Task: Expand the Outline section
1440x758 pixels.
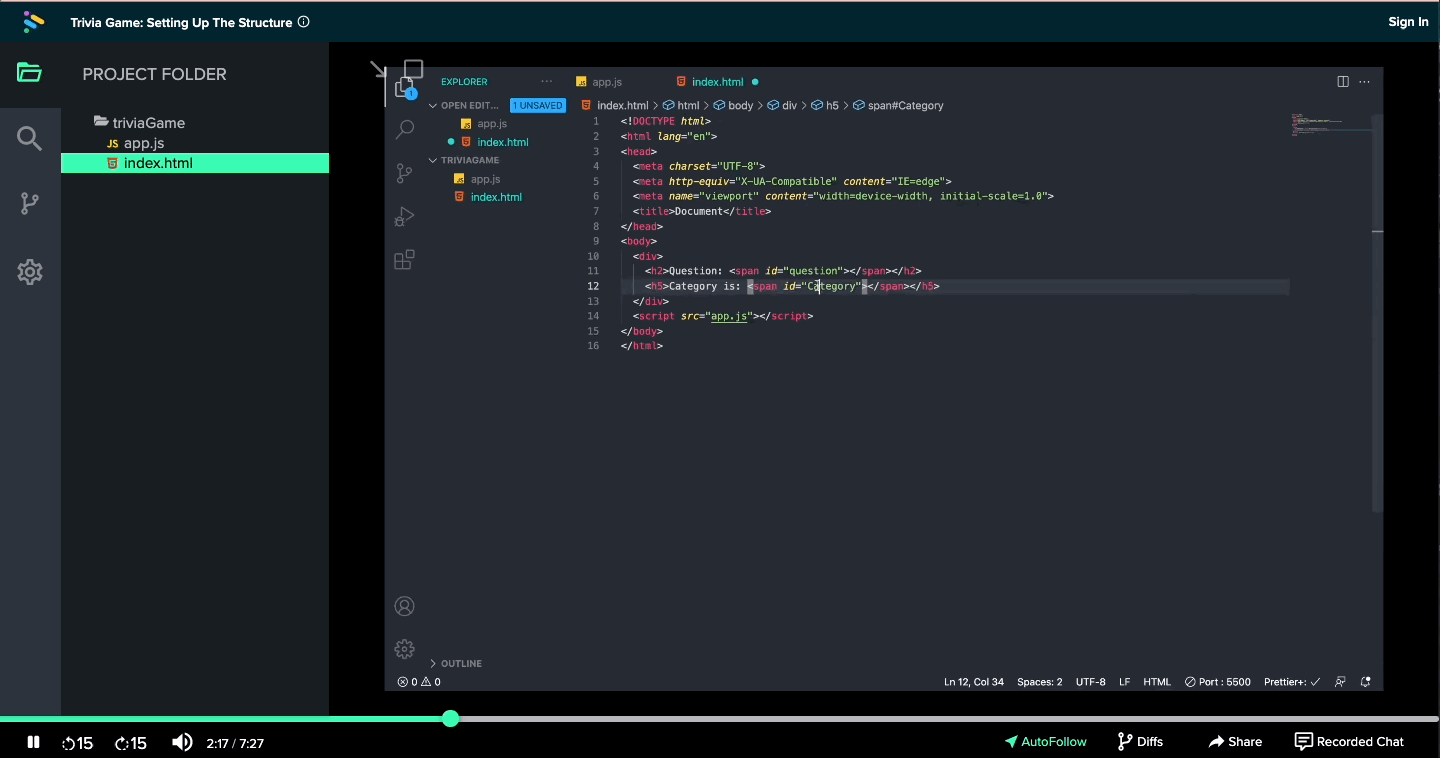Action: [460, 663]
